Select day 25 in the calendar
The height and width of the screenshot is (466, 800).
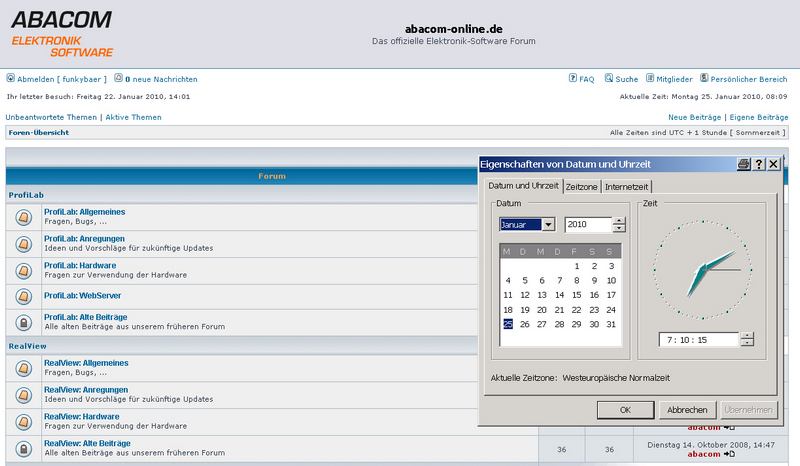pos(508,324)
